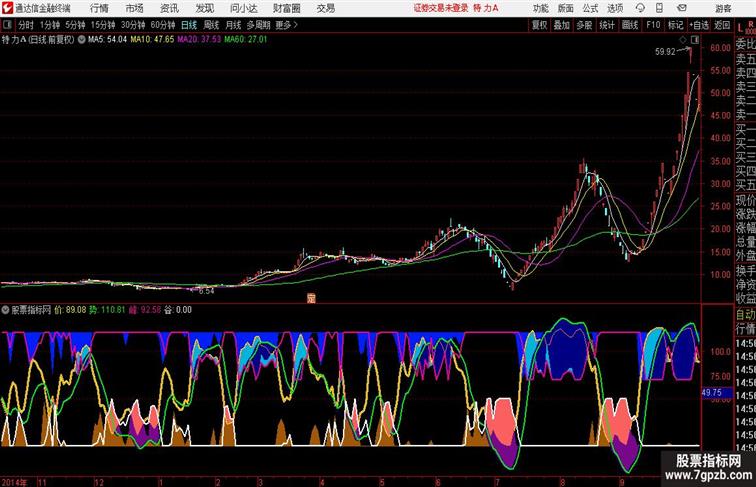This screenshot has width=756, height=487.
Task: Open the 发现 menu
Action: coord(204,8)
